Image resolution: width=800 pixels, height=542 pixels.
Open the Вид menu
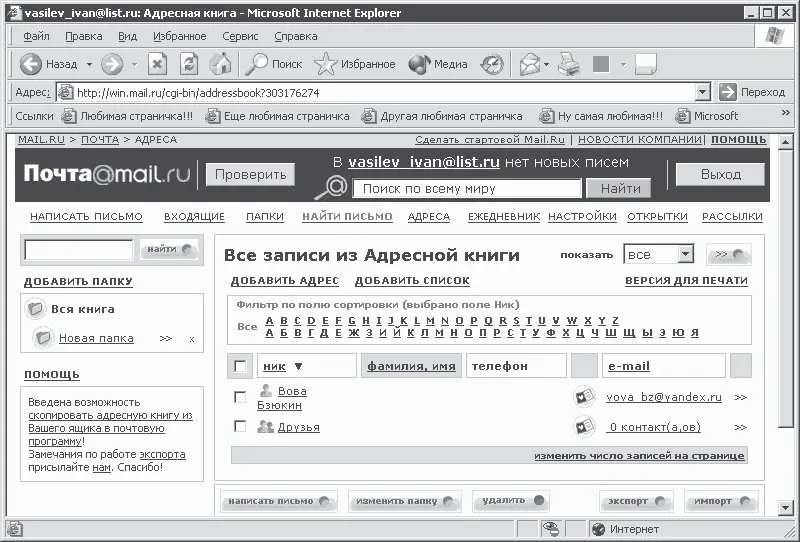point(127,36)
